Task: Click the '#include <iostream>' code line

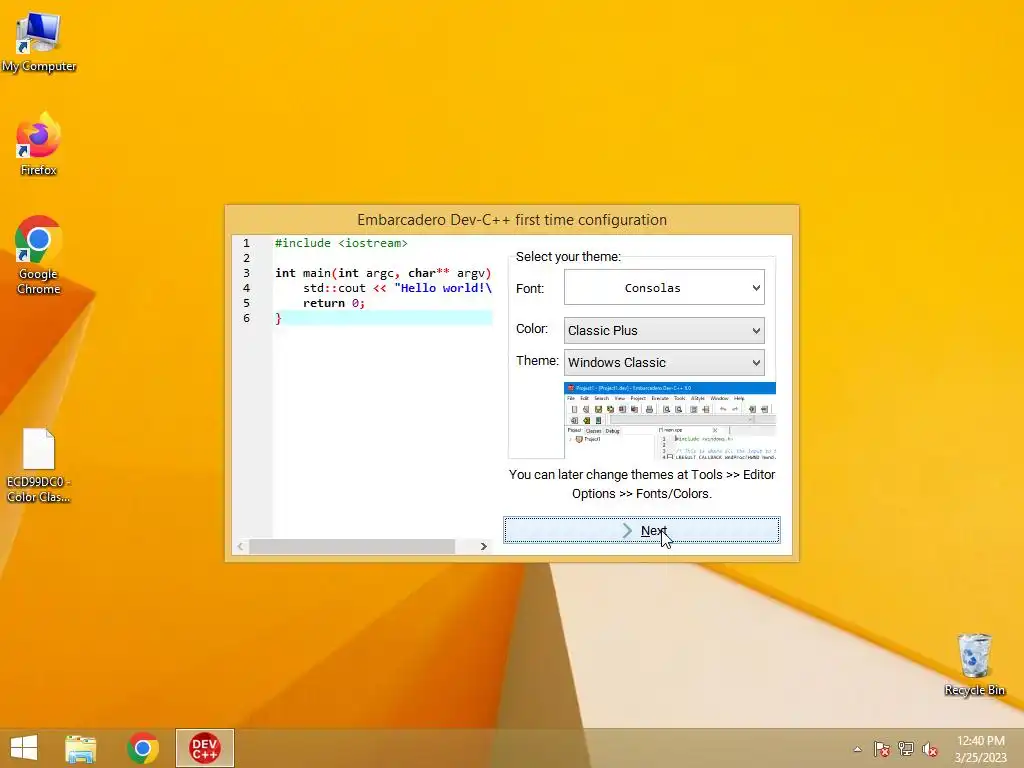Action: [341, 243]
